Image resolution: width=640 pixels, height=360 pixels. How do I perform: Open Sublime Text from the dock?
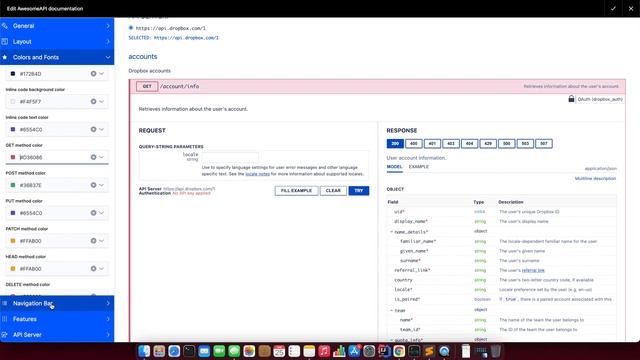pyautogui.click(x=429, y=351)
